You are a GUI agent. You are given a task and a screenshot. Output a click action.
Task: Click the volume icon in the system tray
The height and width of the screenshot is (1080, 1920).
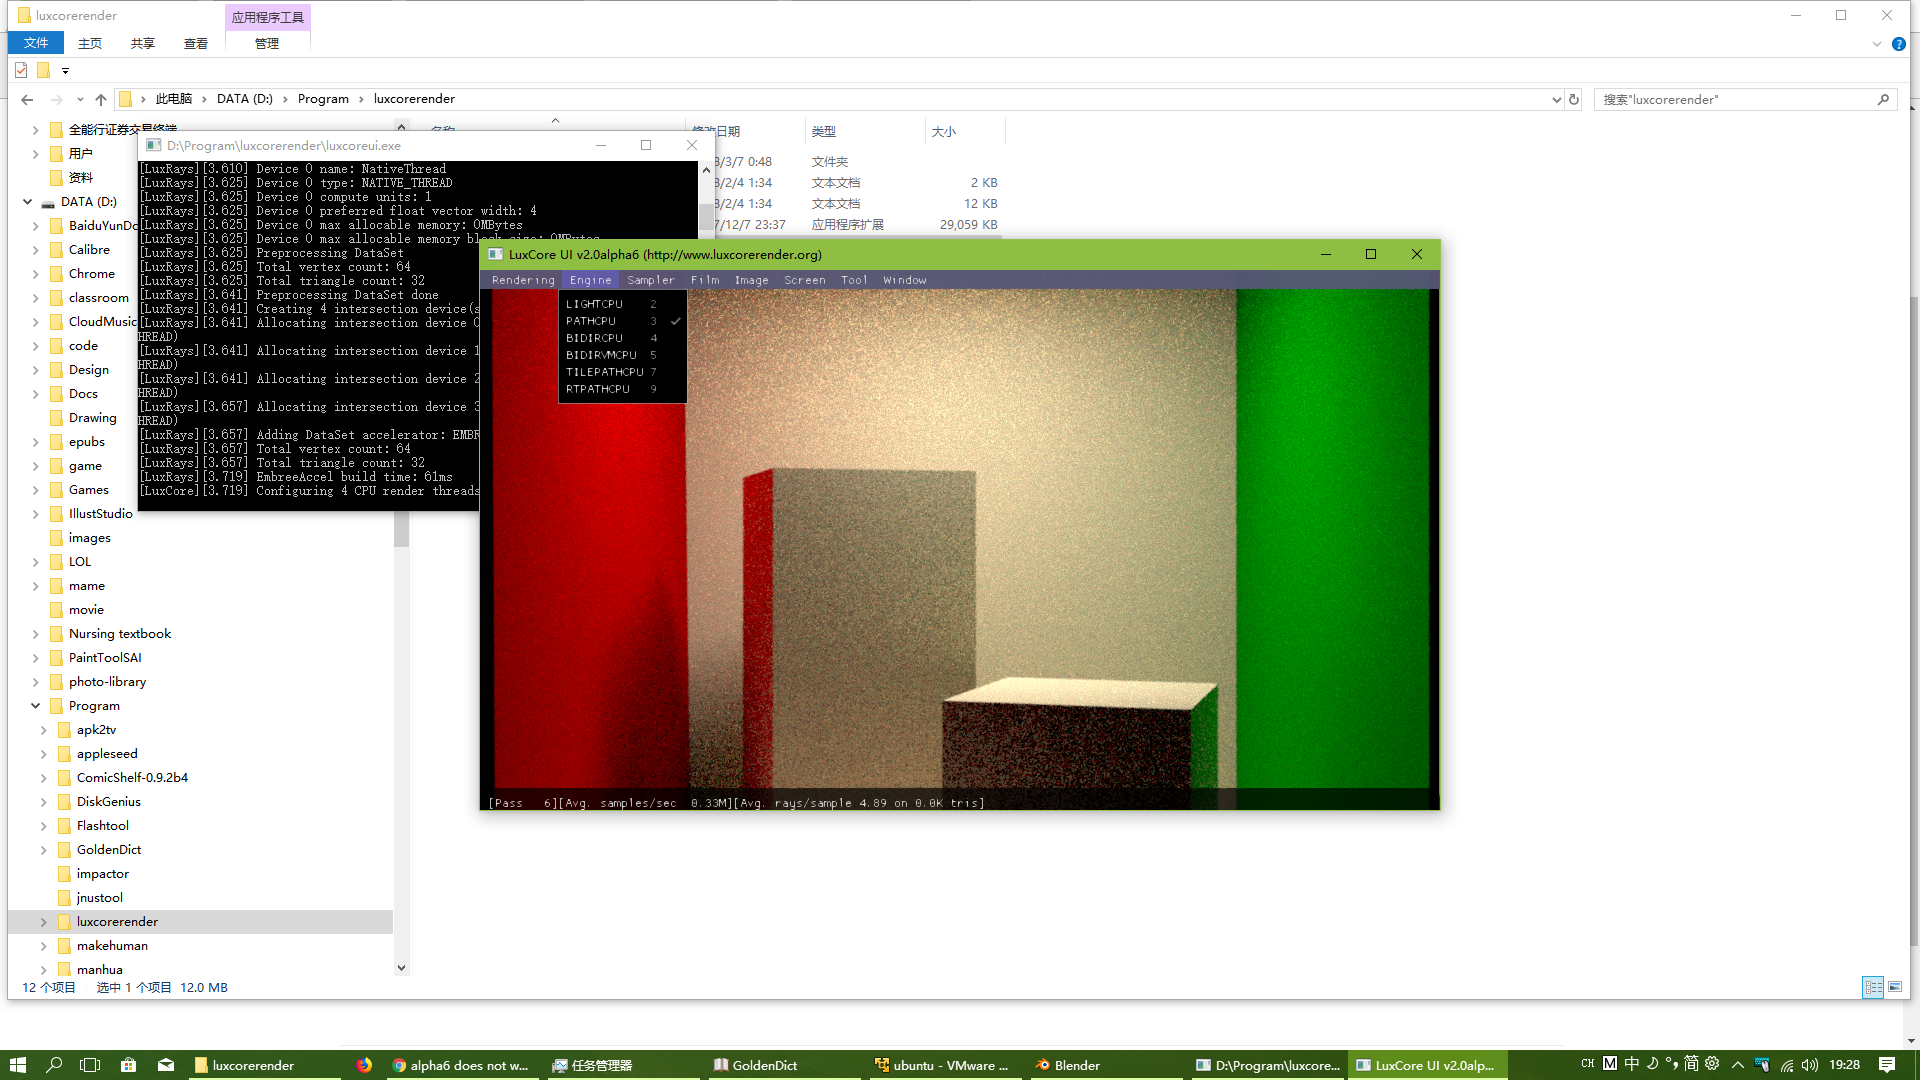[x=1812, y=1065]
